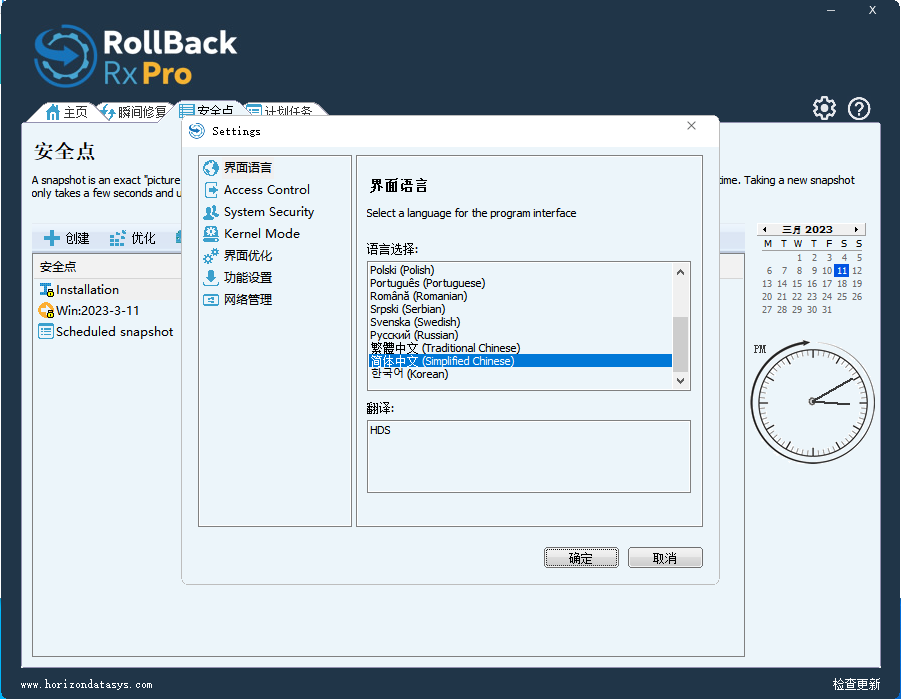This screenshot has height=699, width=901.
Task: Click the RollBack Rx Pro logo
Action: coord(136,56)
